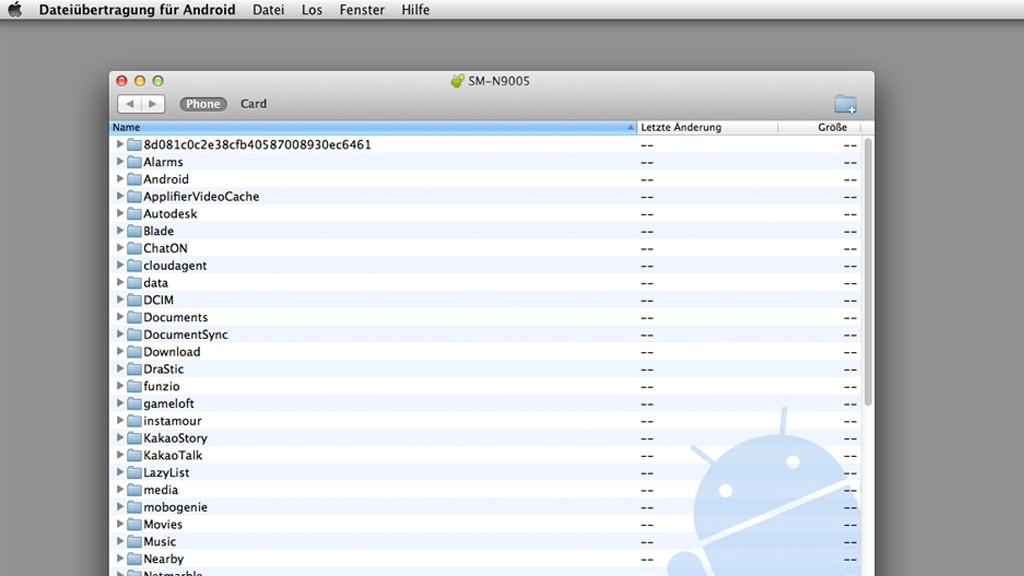
Task: Open the Apple menu
Action: click(14, 10)
